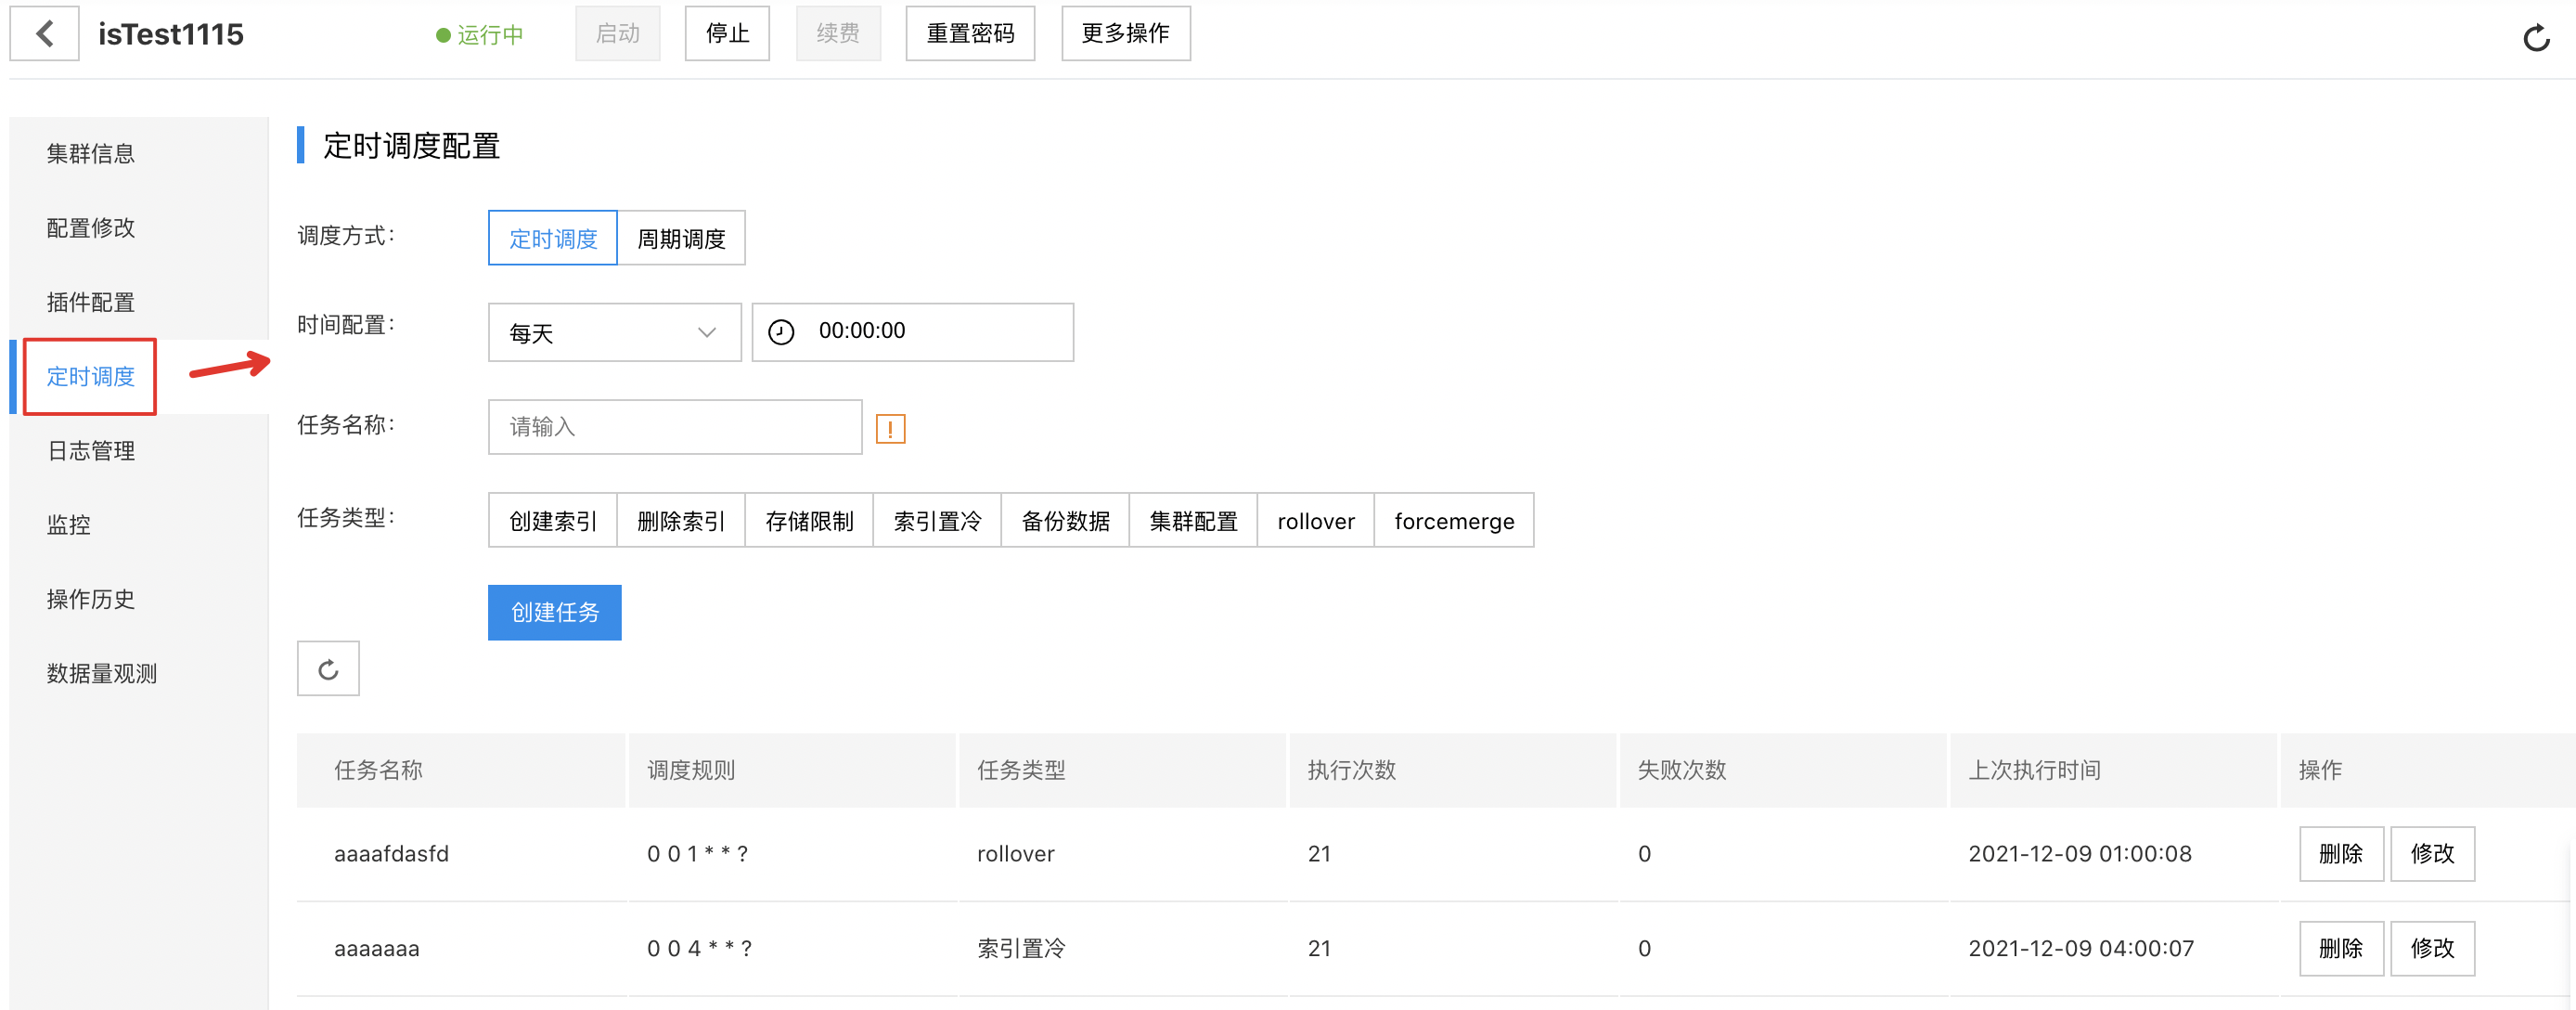Screen dimensions: 2576x1010
Task: Select 定时调度 scheduling mode
Action: tap(553, 238)
